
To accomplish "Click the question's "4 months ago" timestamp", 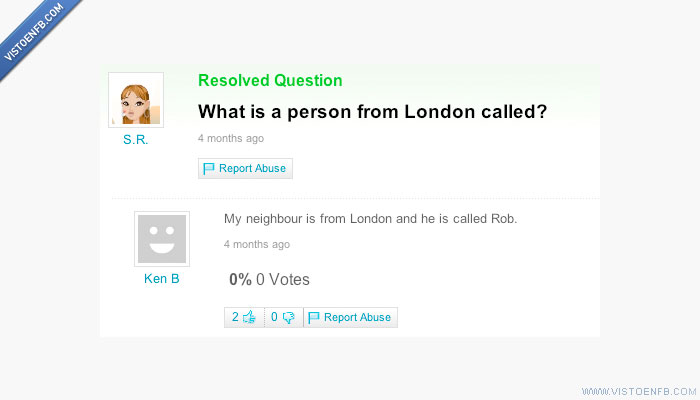I will coord(231,138).
